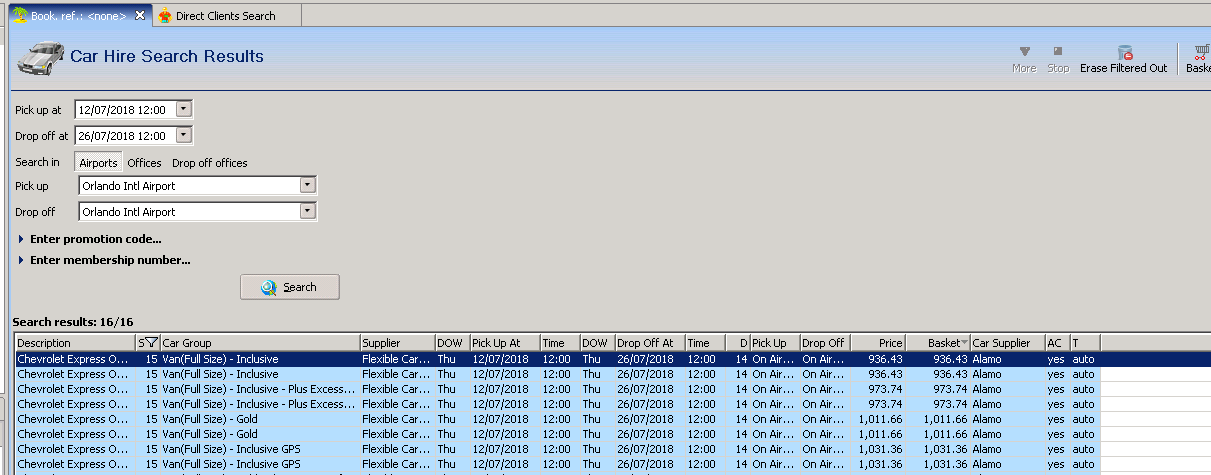
Task: Click first 1,011.66 price cell
Action: pos(877,419)
